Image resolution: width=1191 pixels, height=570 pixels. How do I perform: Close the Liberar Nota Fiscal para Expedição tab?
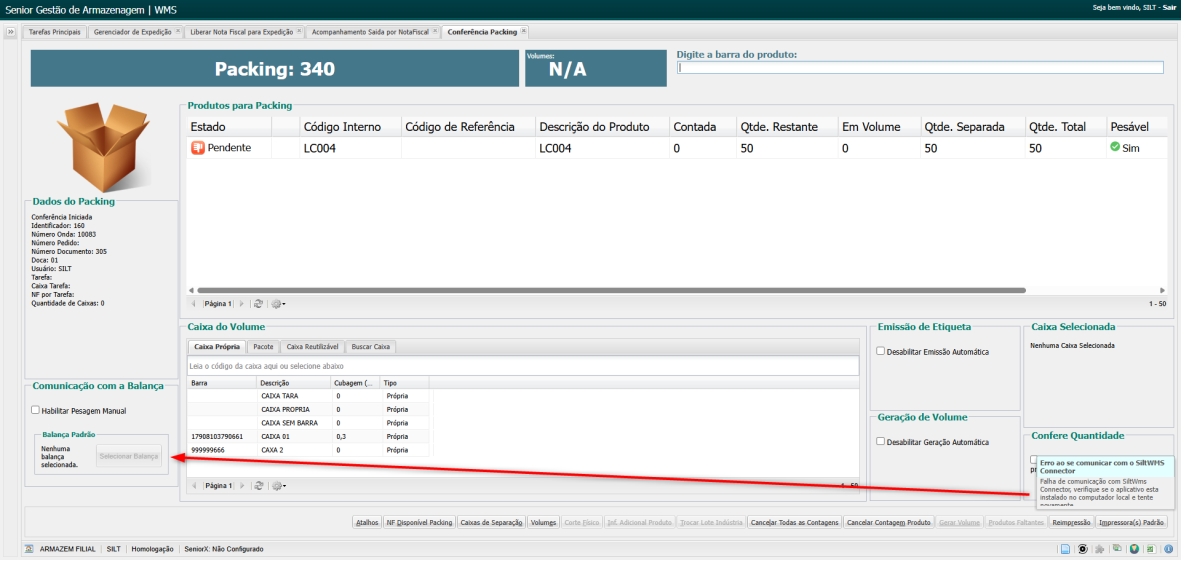point(299,31)
